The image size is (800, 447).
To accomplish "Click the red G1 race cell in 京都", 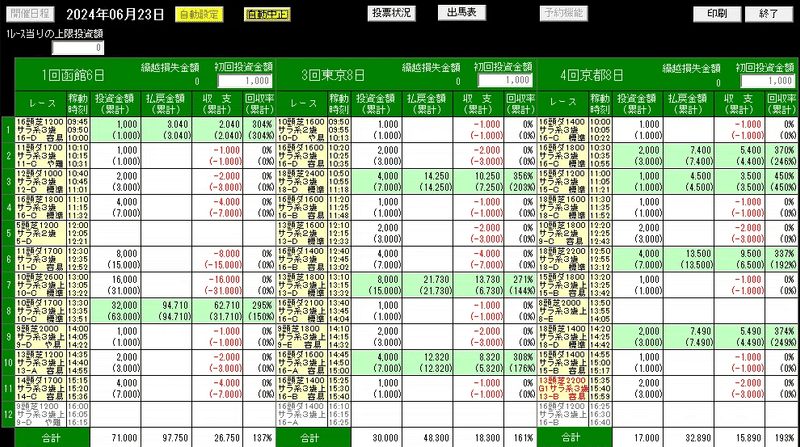I will click(563, 388).
